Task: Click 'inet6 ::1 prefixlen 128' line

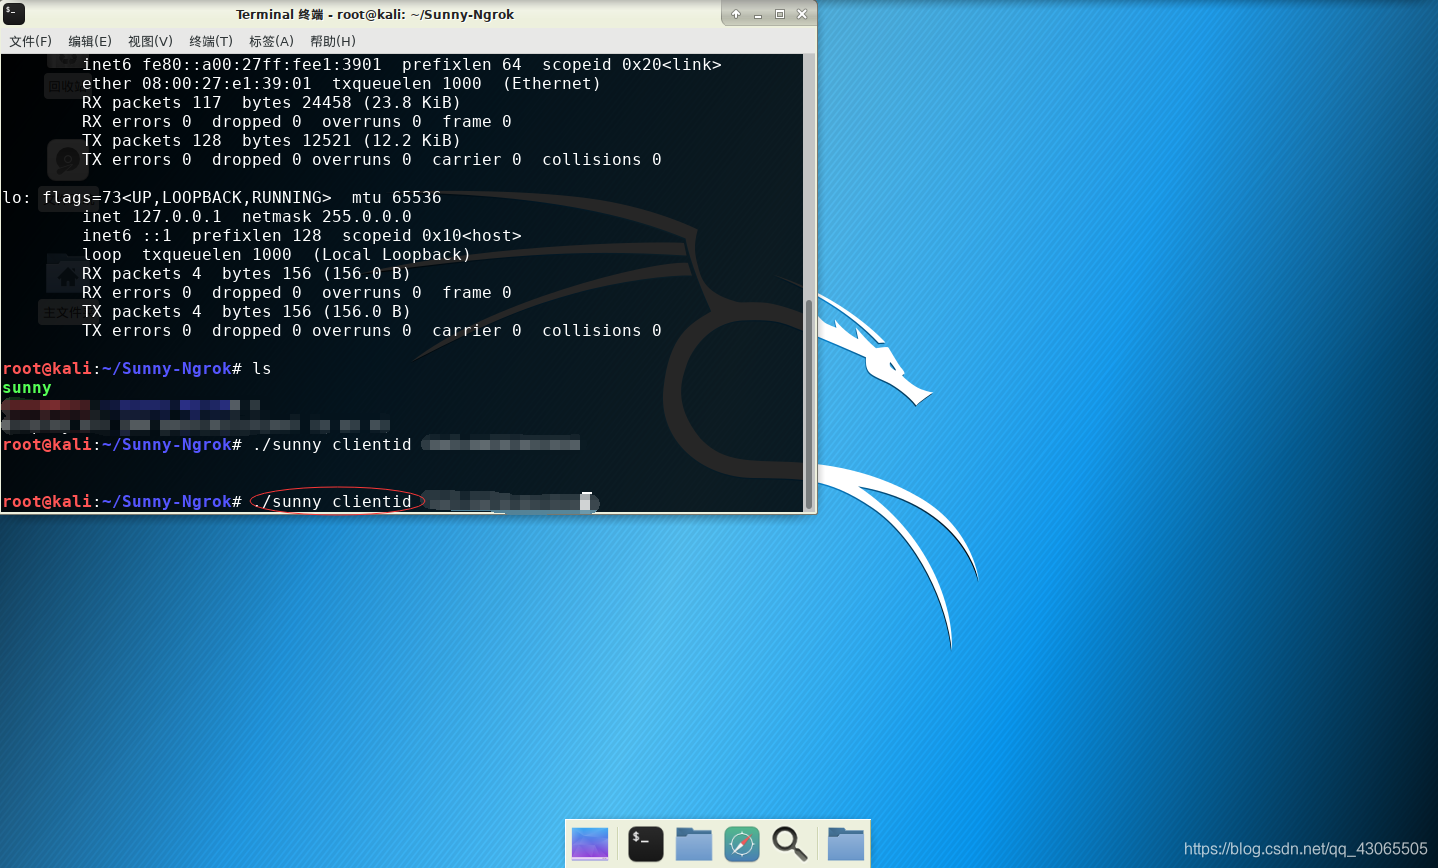Action: click(302, 236)
